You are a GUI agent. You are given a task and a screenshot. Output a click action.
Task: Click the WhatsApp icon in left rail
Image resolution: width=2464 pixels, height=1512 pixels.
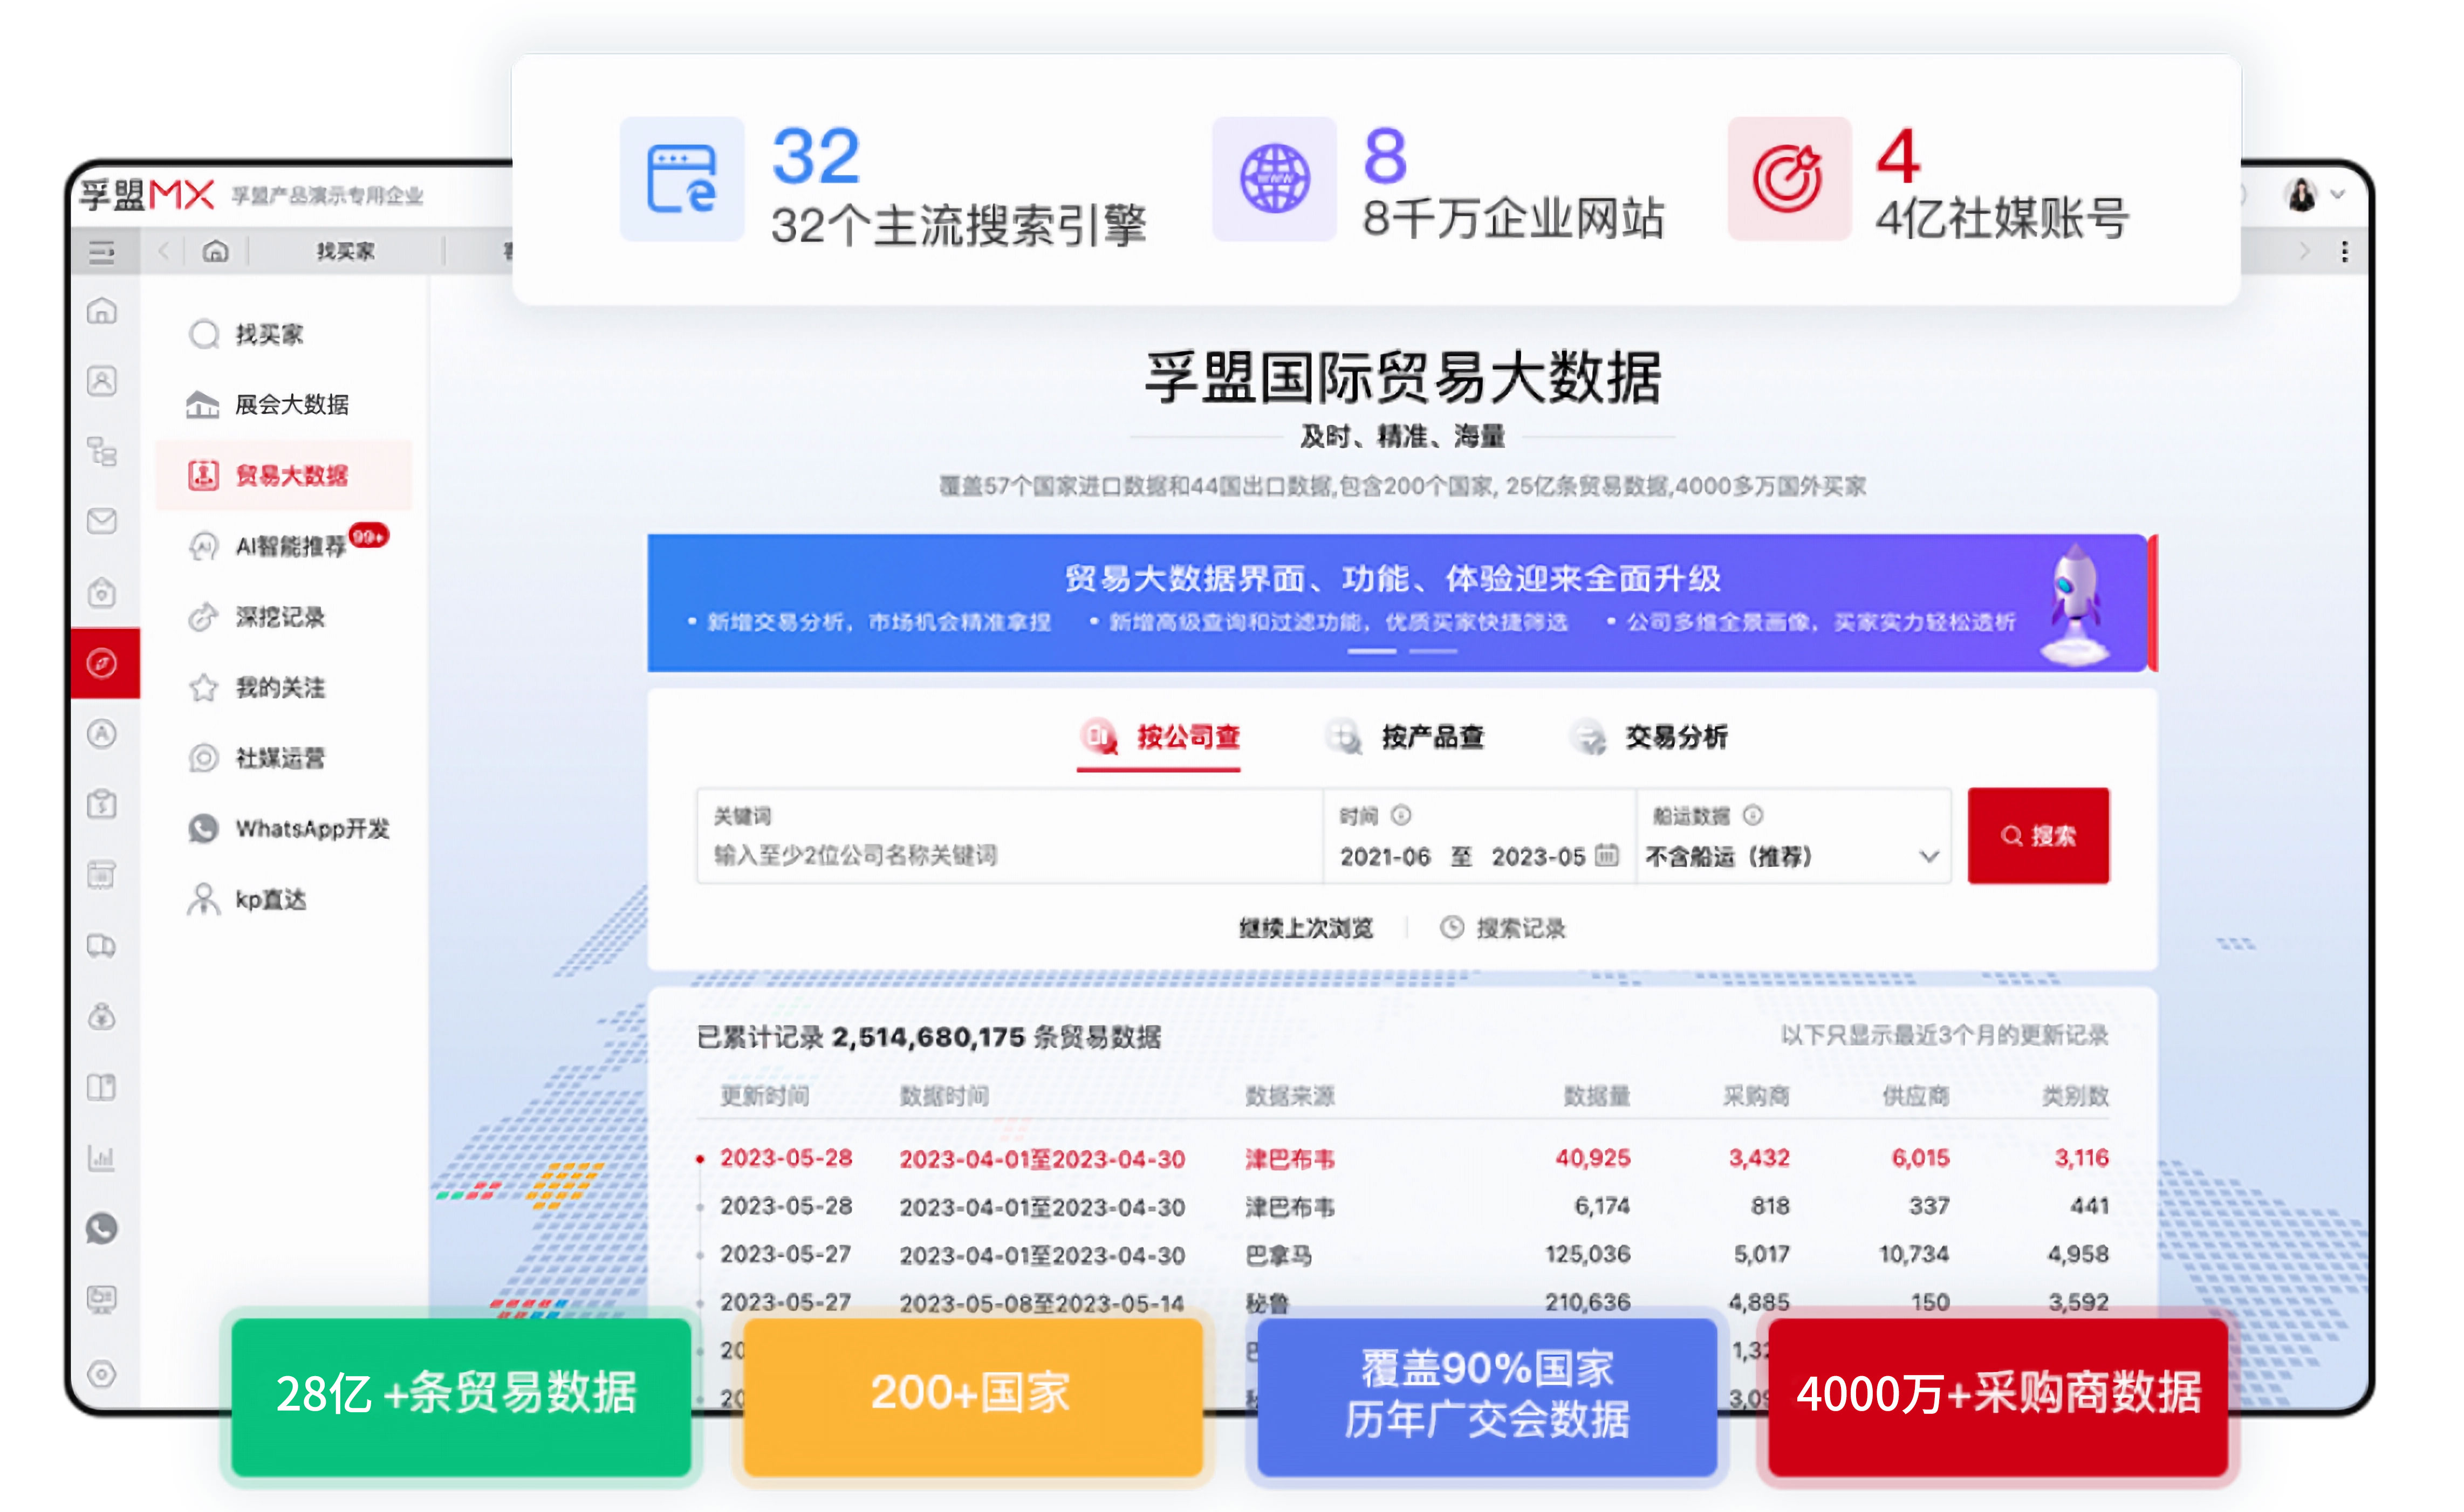102,1228
